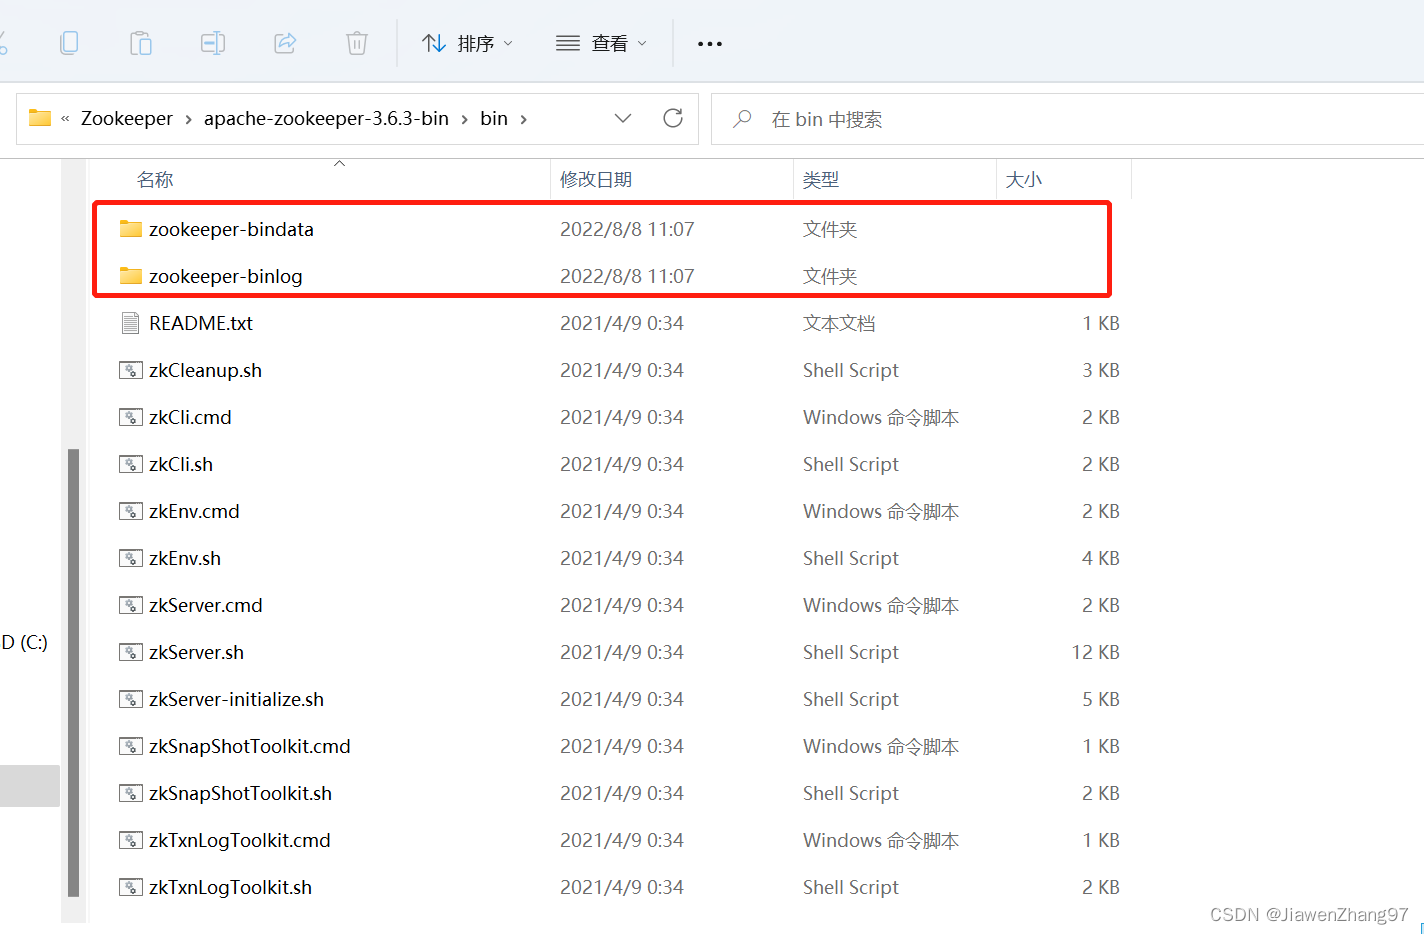Refresh the bin folder view

pos(673,118)
